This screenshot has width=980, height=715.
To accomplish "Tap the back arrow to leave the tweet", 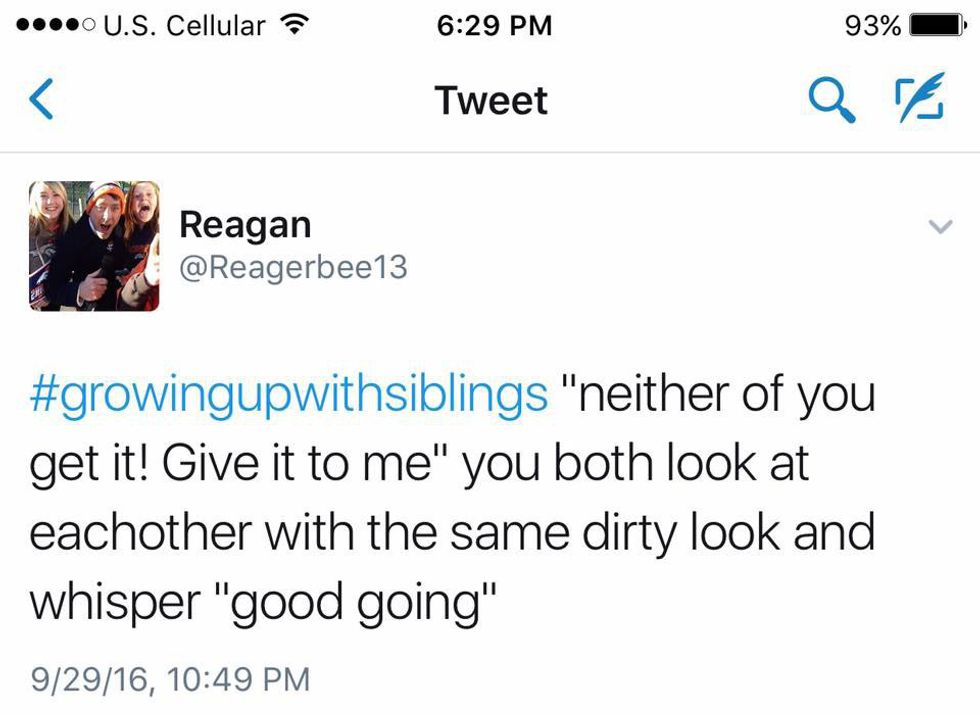I will pyautogui.click(x=41, y=101).
